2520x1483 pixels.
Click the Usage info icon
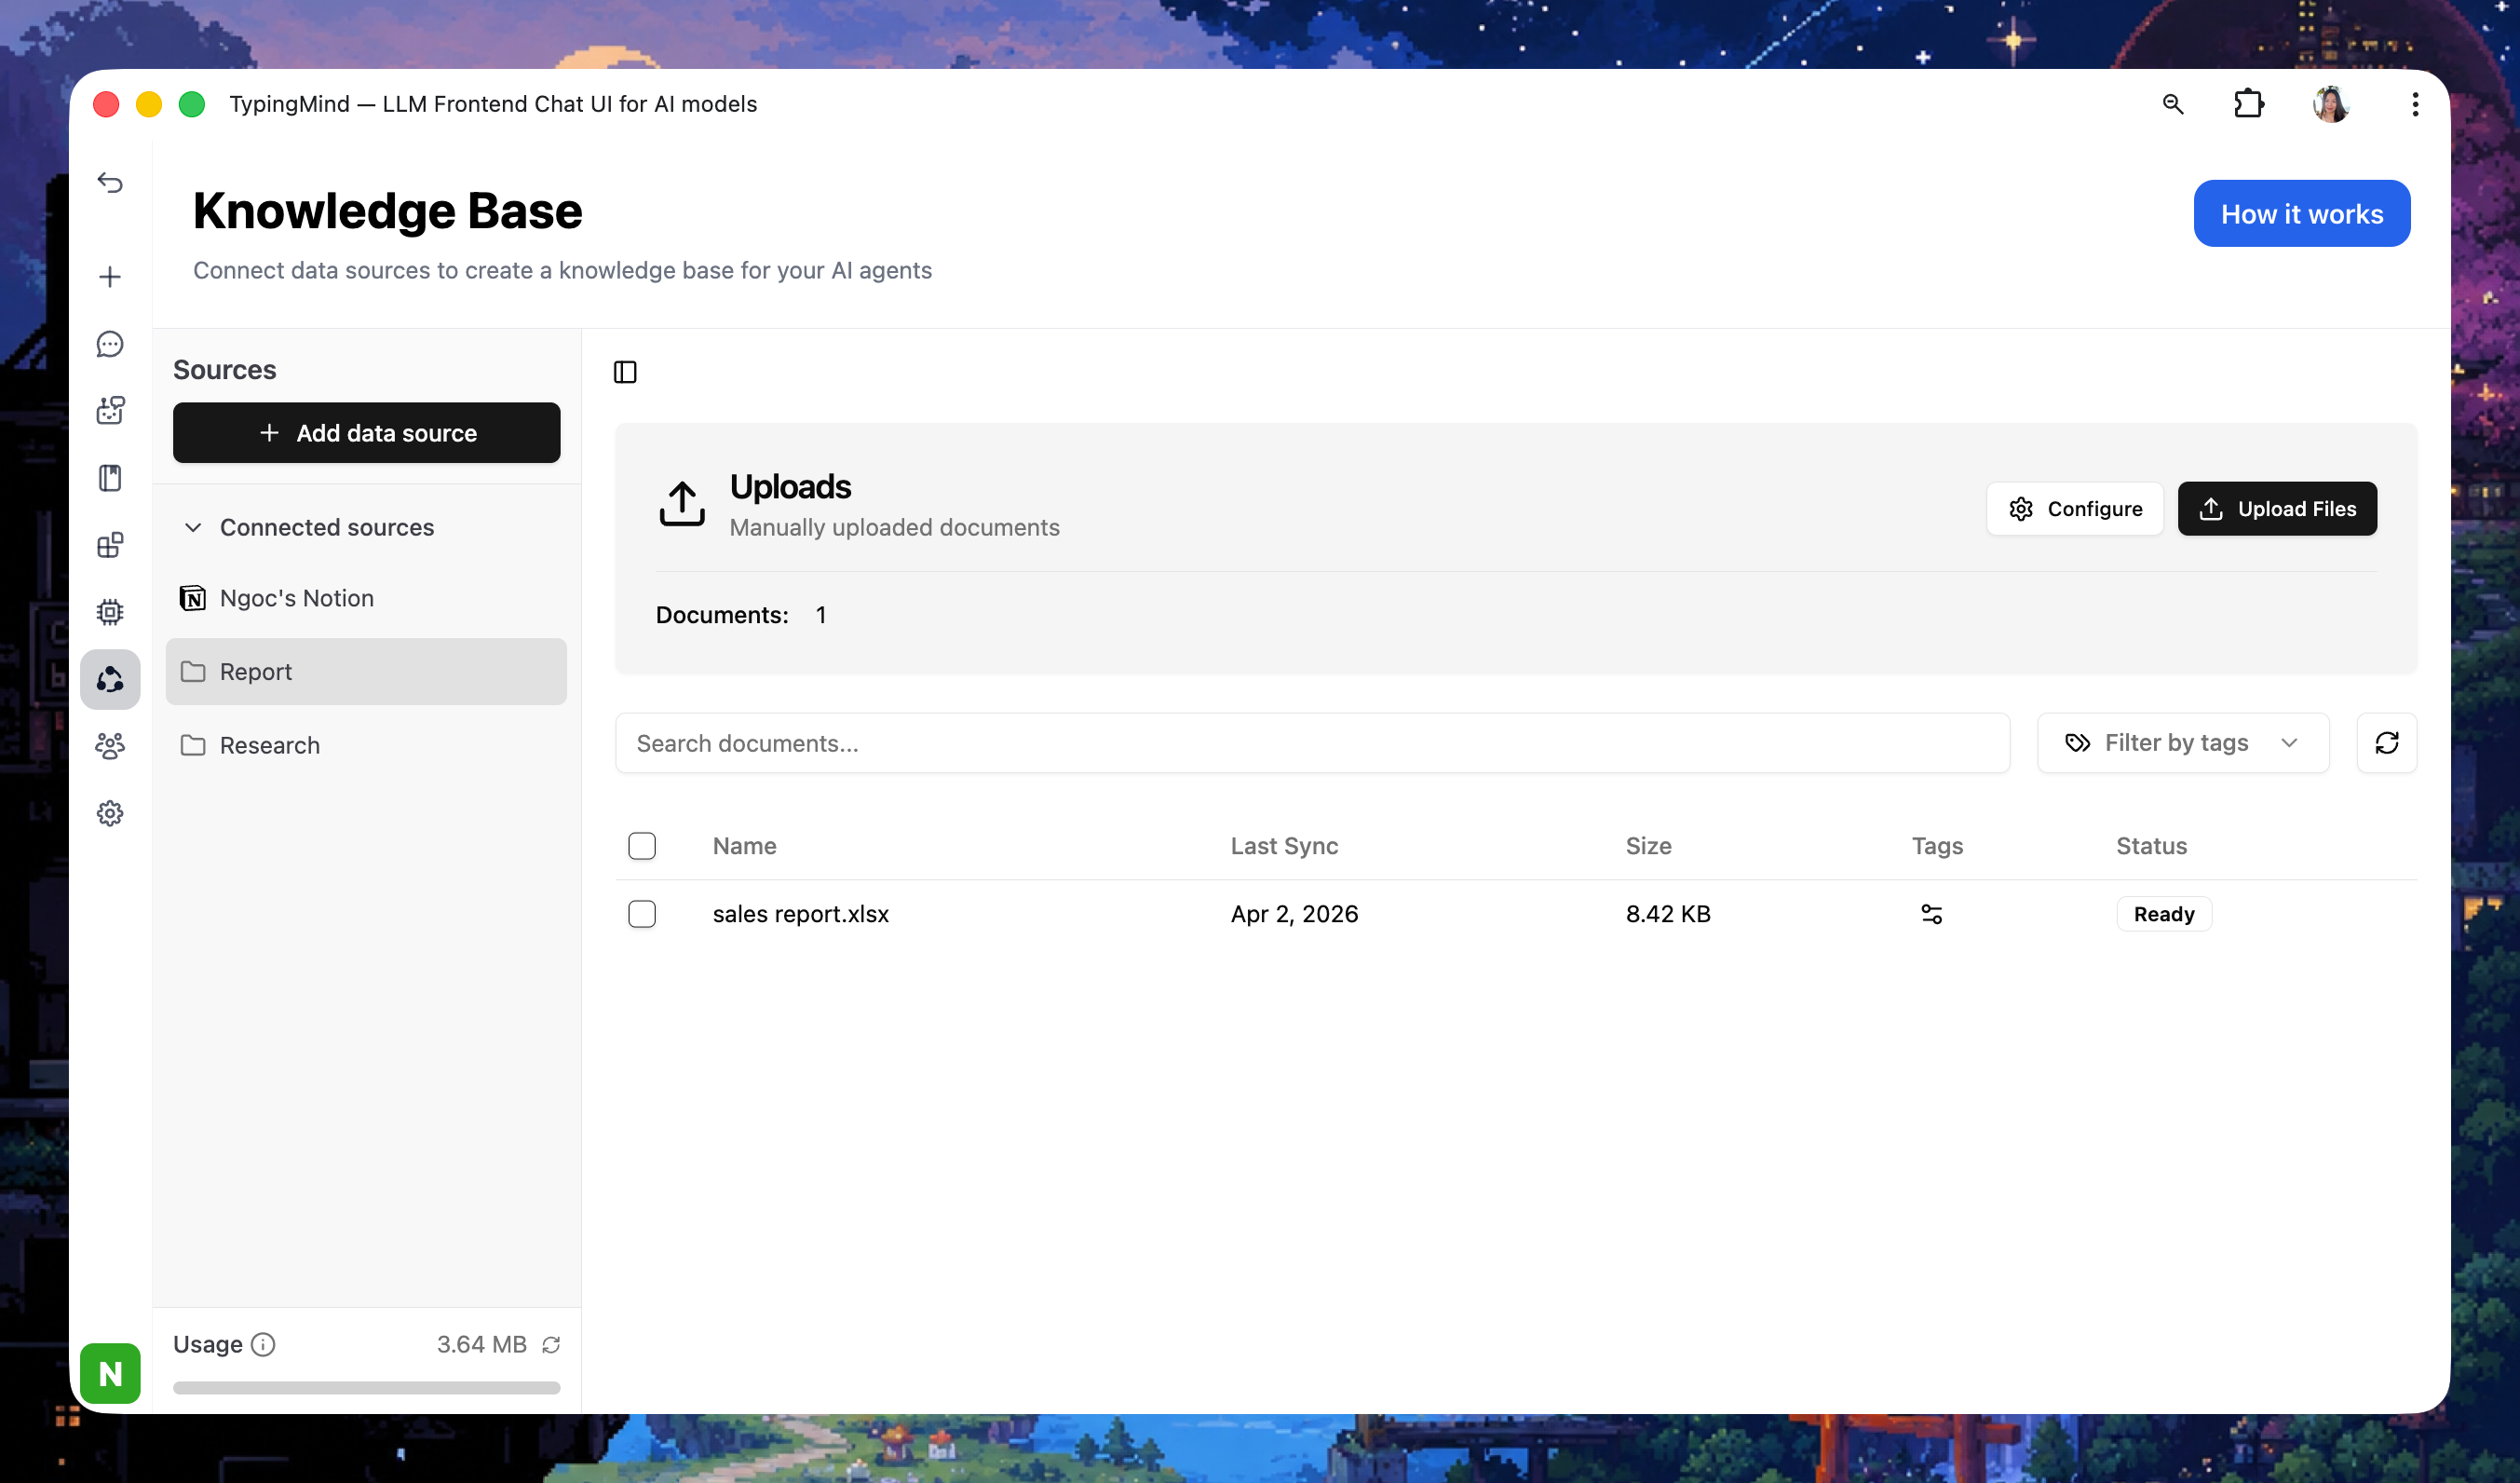[263, 1345]
